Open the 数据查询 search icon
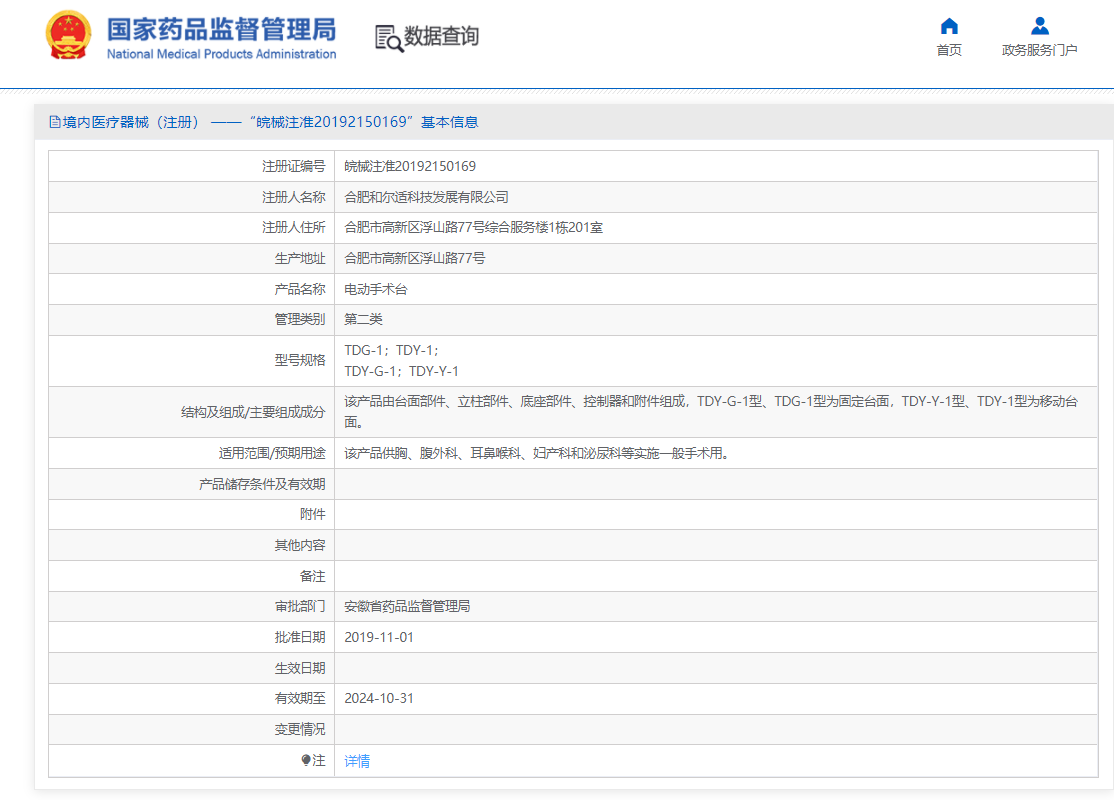 pyautogui.click(x=389, y=38)
